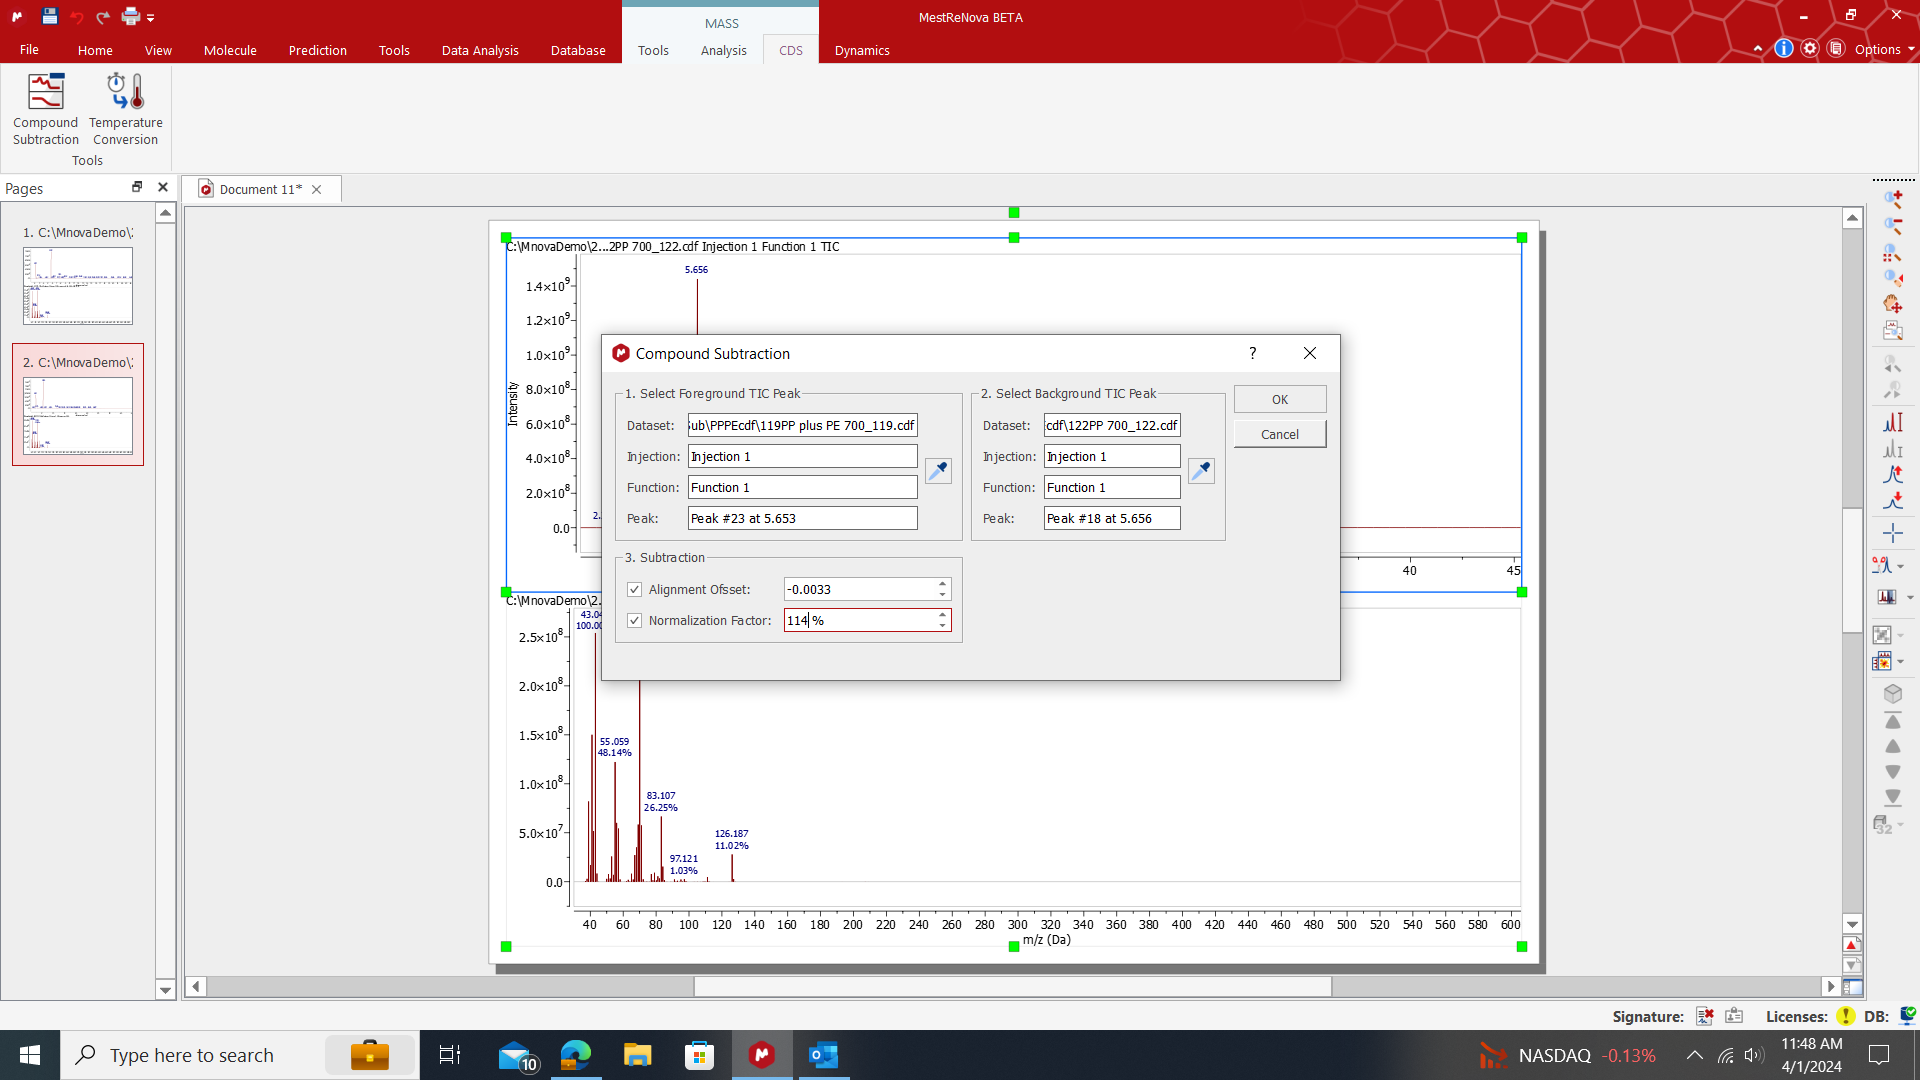Screen dimensions: 1920x1080
Task: Decrease Alignment Offset with down arrow
Action: 942,595
